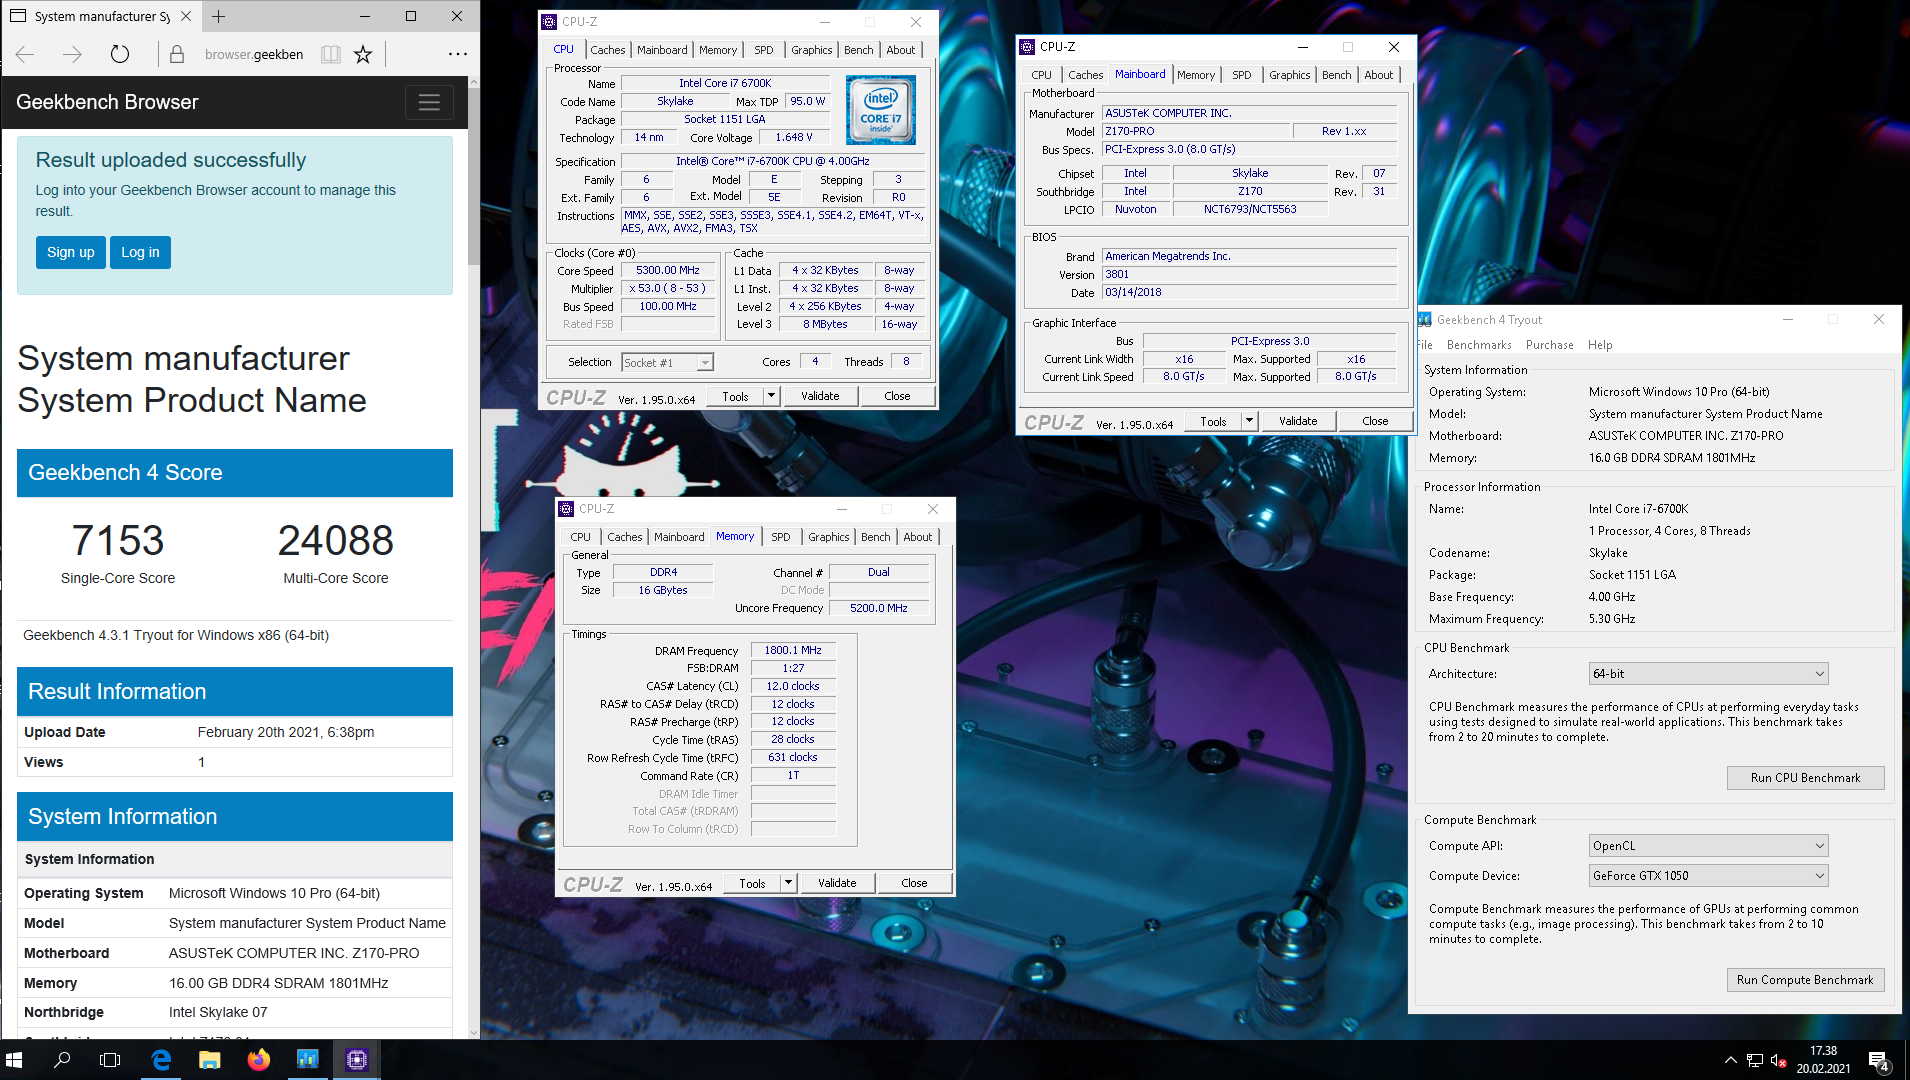This screenshot has height=1080, width=1910.
Task: Open Windows Start menu
Action: (x=15, y=1060)
